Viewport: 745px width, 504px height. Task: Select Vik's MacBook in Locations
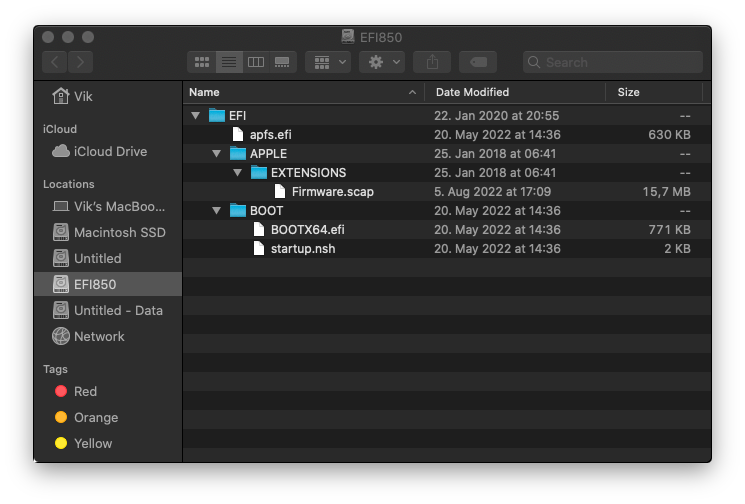point(108,207)
